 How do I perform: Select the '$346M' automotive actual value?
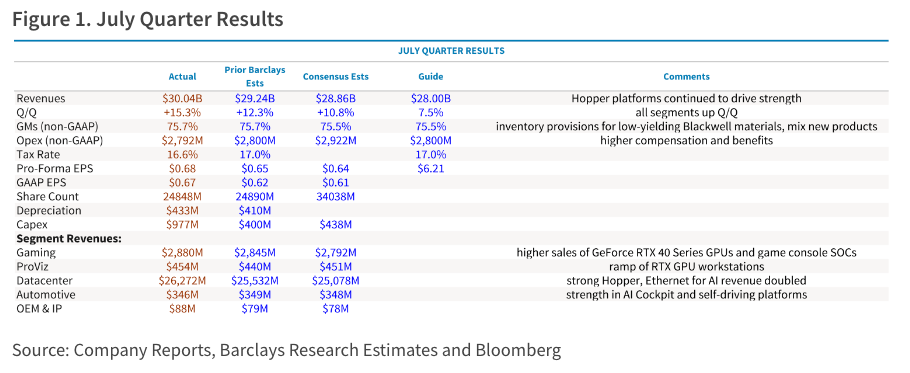coord(182,295)
